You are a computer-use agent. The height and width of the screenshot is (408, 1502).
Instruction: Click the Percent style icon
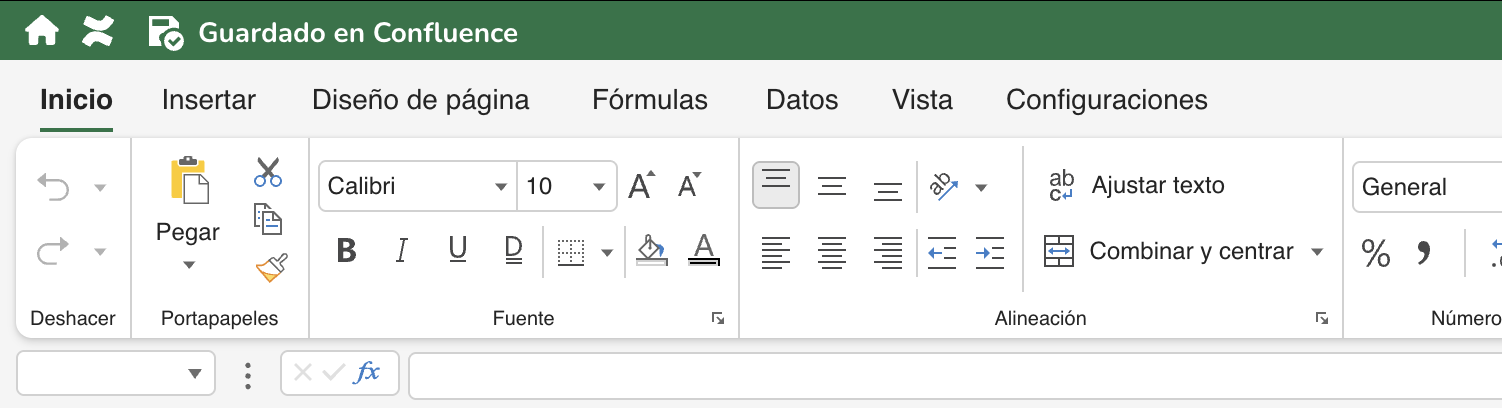tap(1376, 254)
